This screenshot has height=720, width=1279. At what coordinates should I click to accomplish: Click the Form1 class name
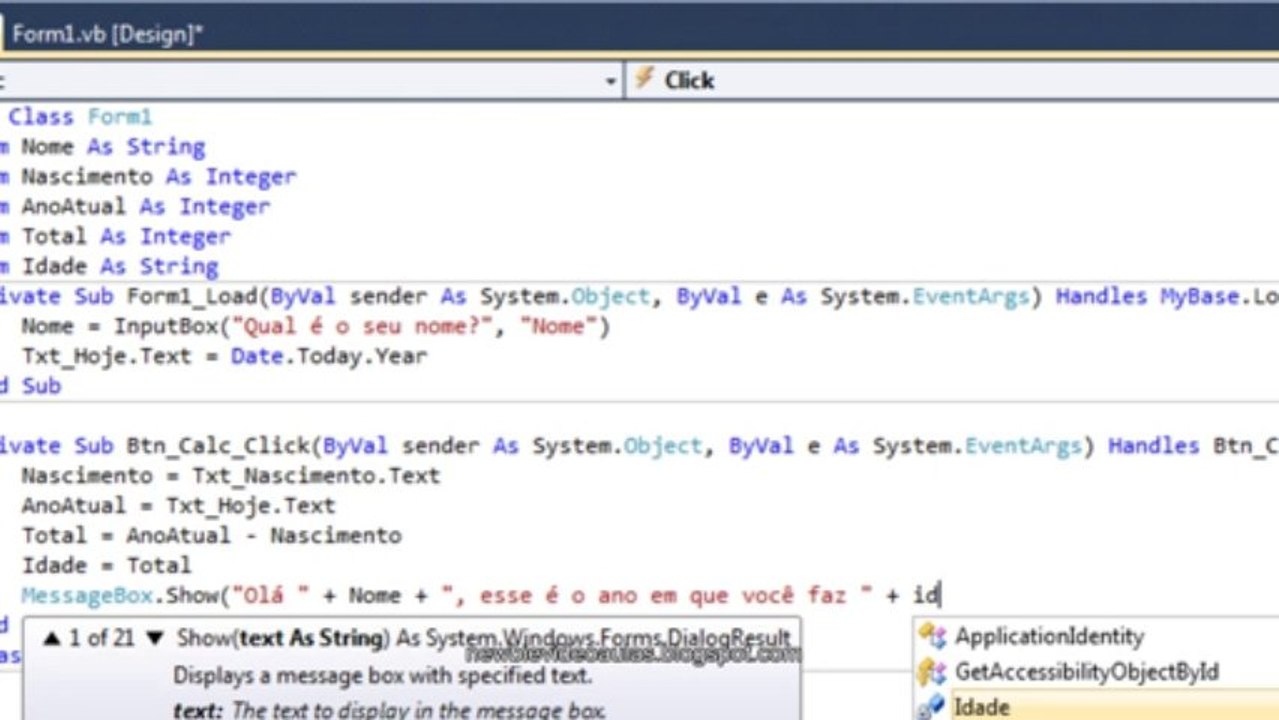pyautogui.click(x=120, y=117)
